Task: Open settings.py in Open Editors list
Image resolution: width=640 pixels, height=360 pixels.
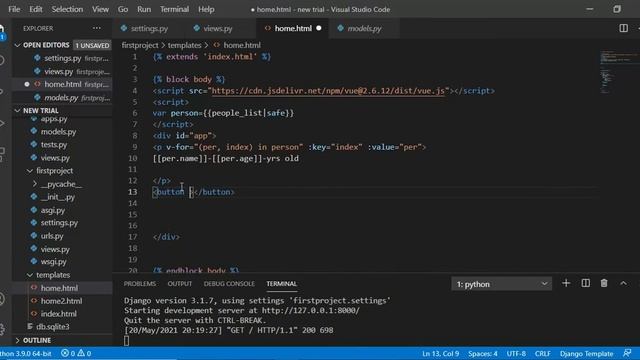Action: click(x=62, y=58)
